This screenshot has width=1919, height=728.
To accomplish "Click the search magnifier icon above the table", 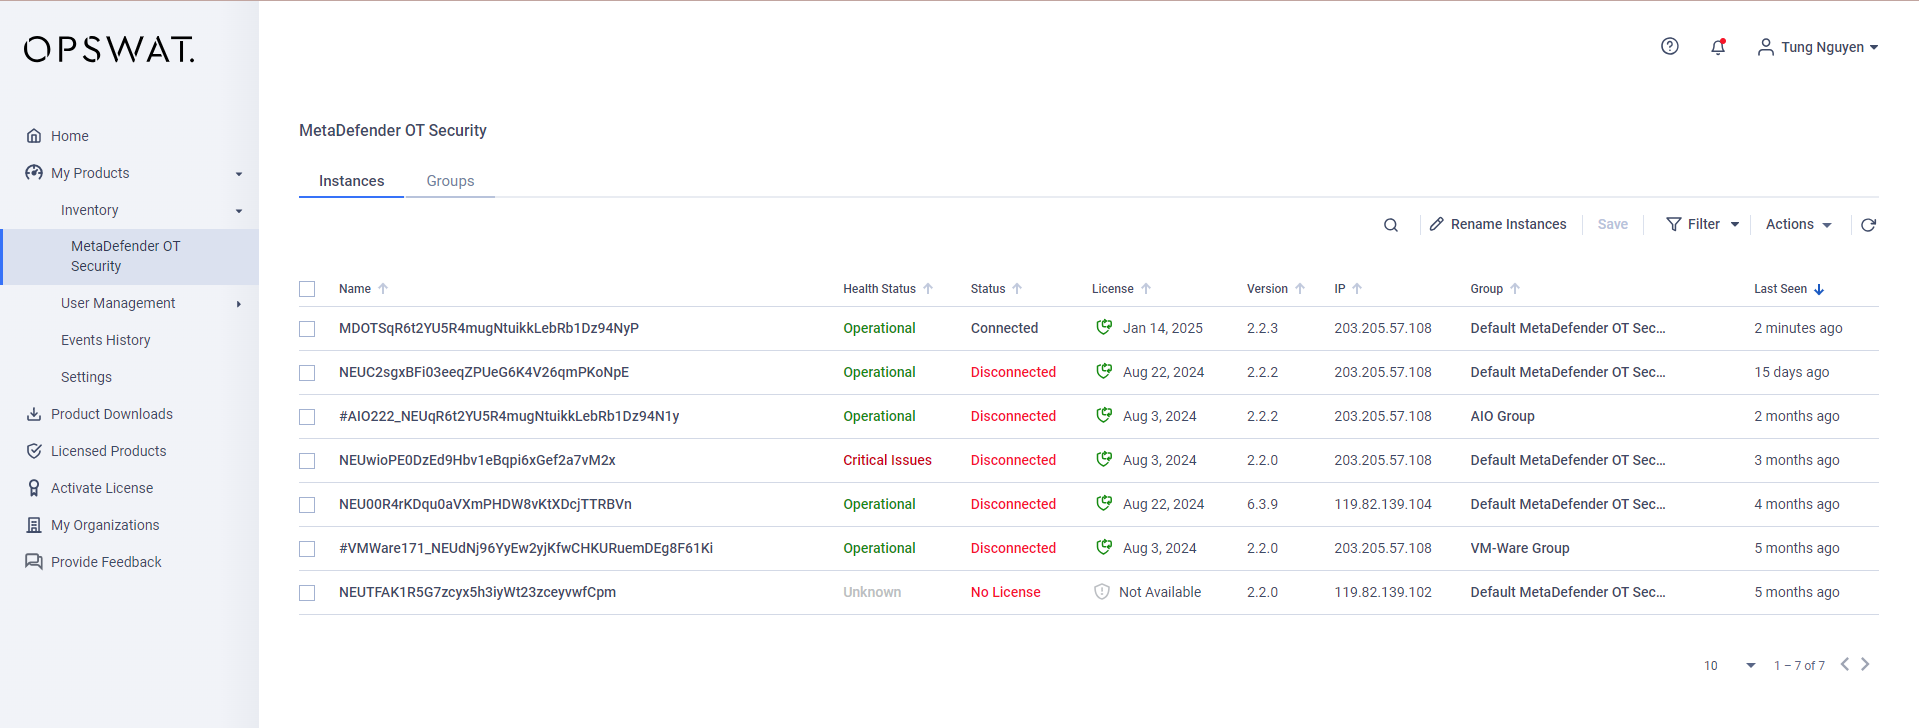I will (1390, 225).
